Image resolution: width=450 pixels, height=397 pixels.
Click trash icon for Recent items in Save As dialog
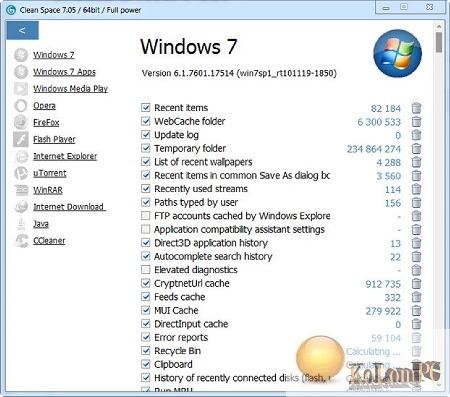click(416, 176)
